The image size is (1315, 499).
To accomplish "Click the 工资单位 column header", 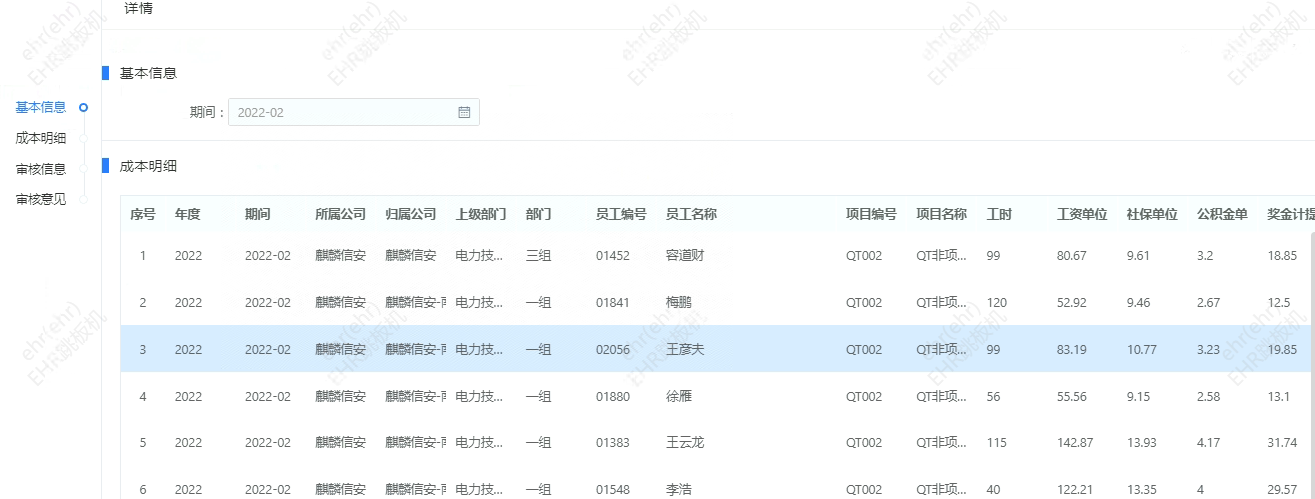I will point(1082,215).
